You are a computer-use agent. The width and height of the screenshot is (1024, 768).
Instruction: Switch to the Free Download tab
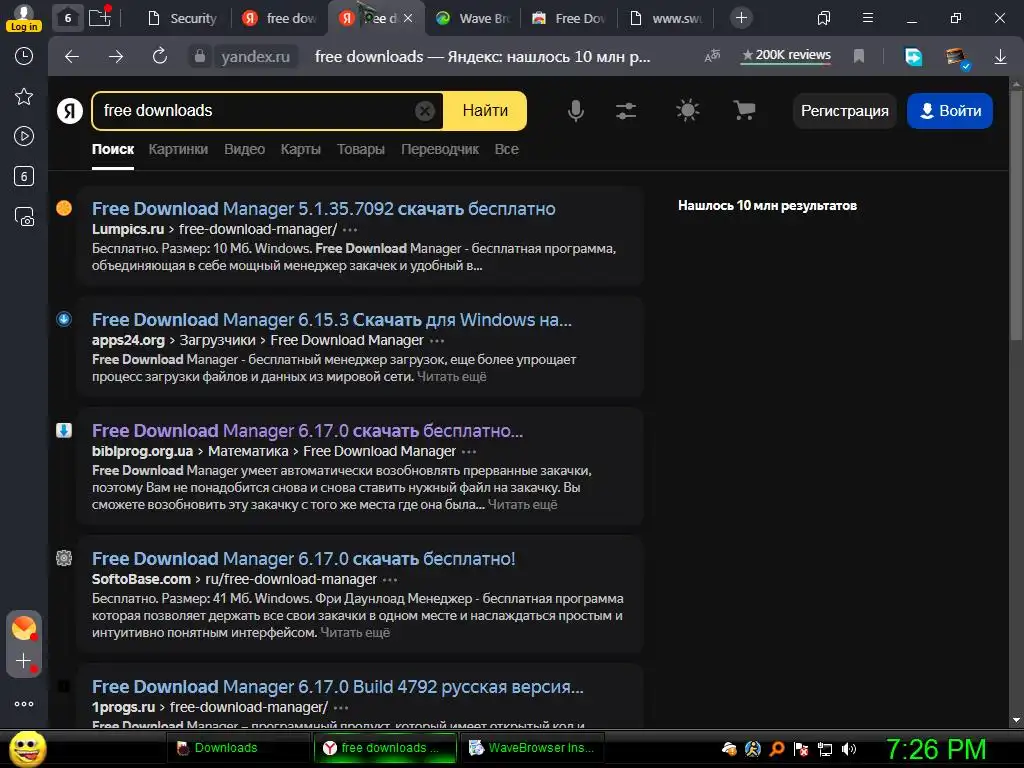click(569, 18)
